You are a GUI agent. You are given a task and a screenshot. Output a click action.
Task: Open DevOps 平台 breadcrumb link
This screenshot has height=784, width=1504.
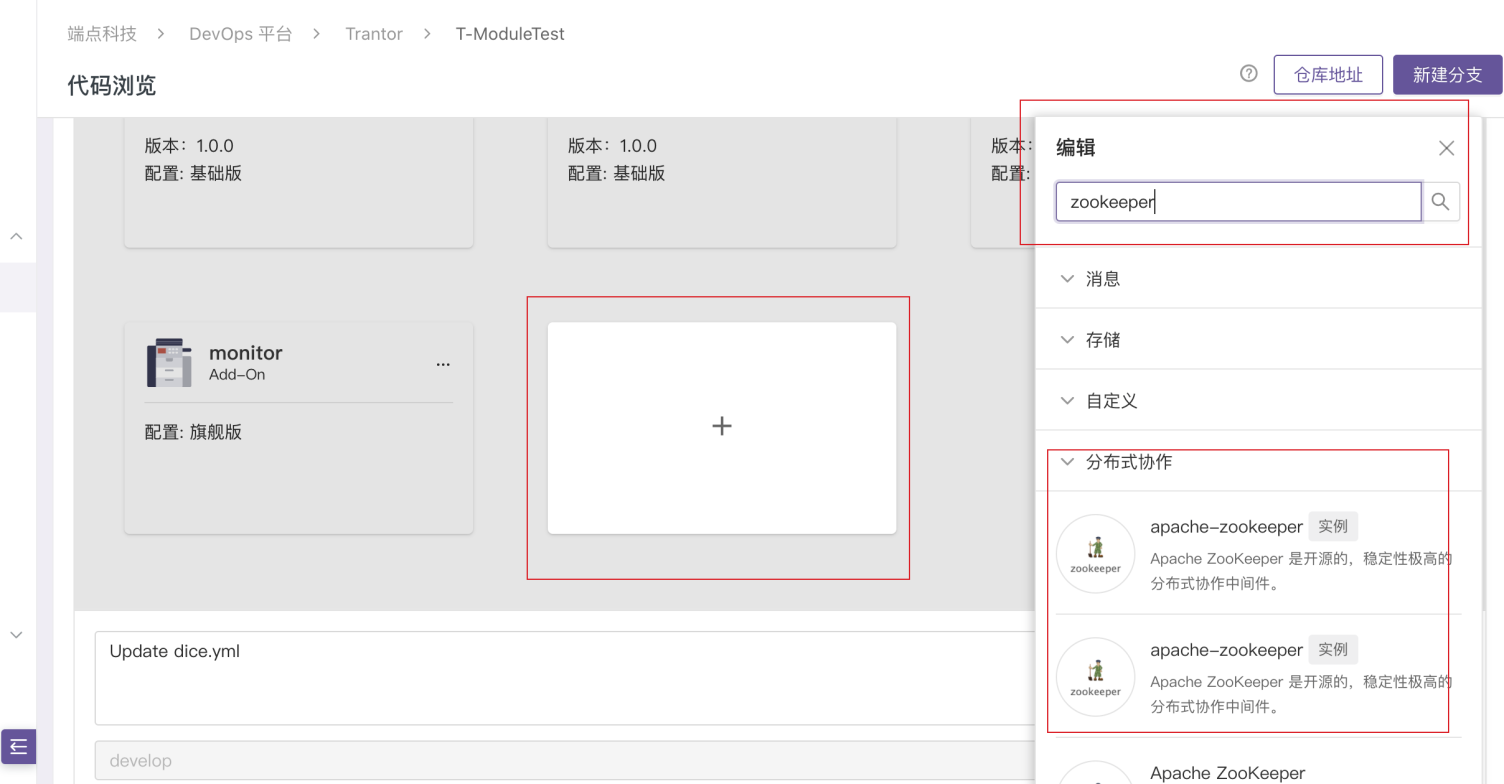240,34
